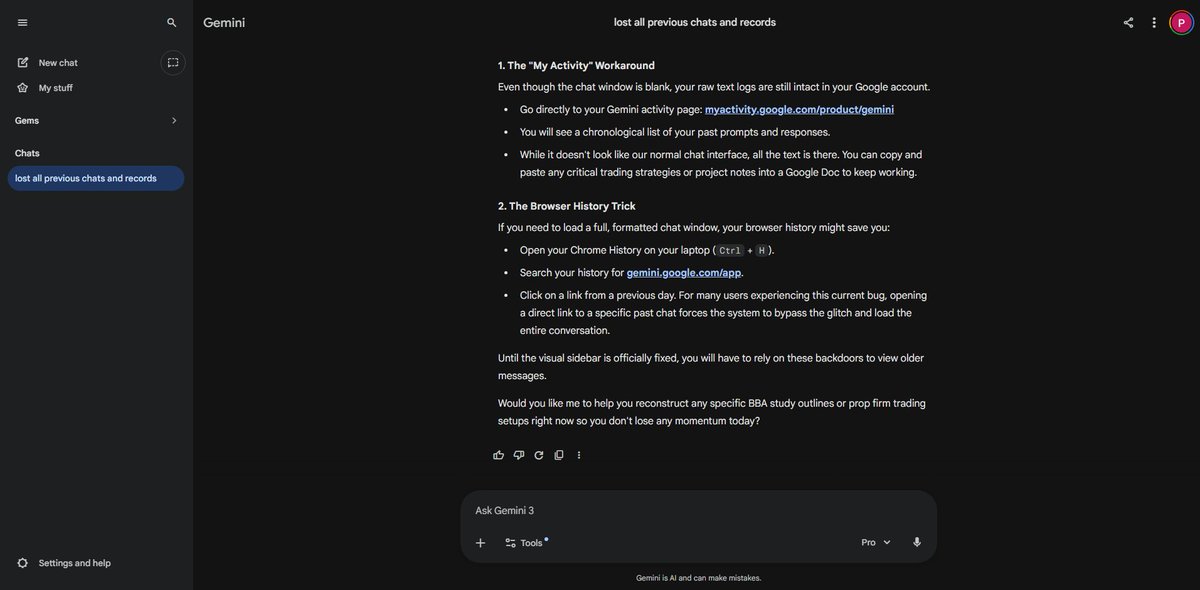Click the thumbs up good response icon
This screenshot has height=590, width=1200.
pyautogui.click(x=499, y=455)
